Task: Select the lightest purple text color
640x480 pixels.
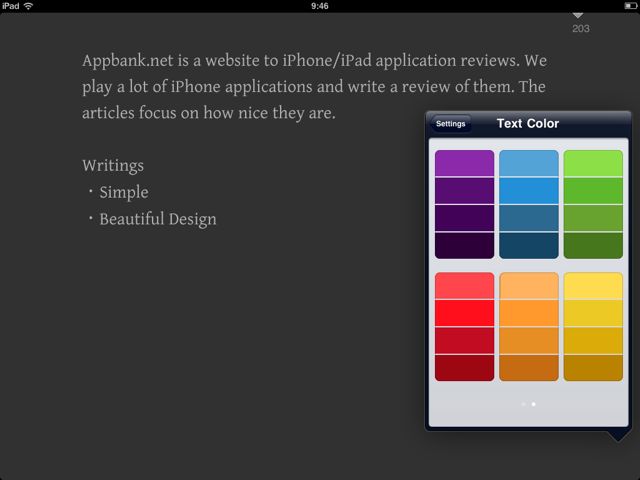Action: pos(464,163)
